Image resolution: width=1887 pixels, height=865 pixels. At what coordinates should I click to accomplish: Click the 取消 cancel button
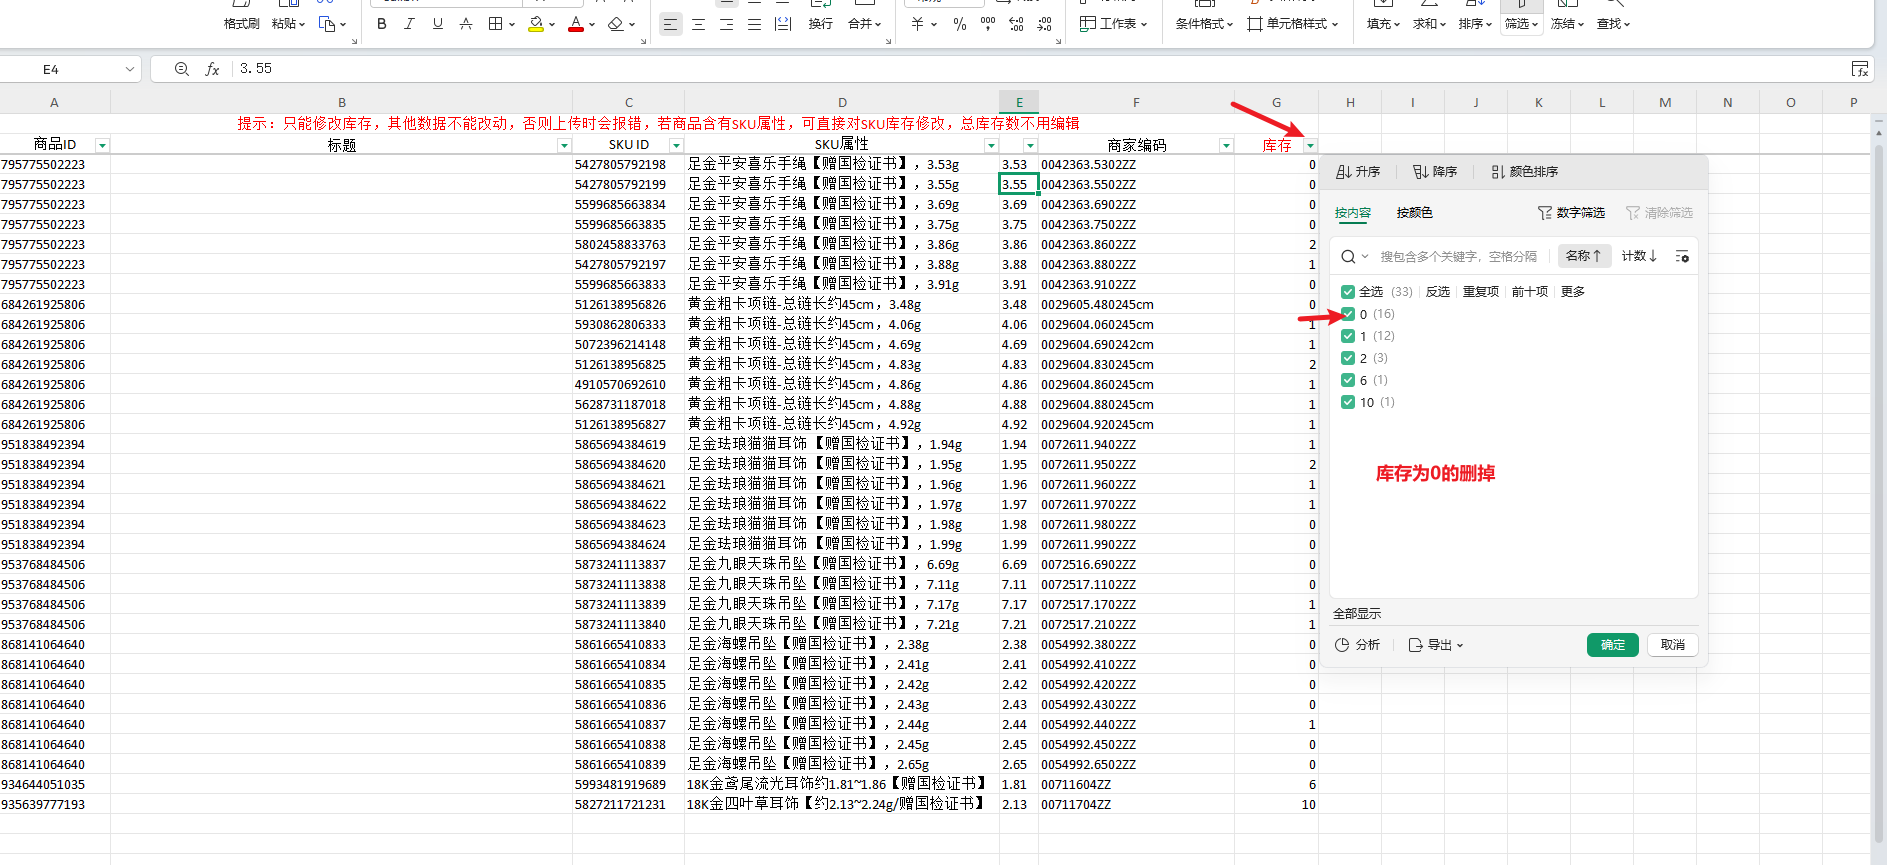(1672, 645)
